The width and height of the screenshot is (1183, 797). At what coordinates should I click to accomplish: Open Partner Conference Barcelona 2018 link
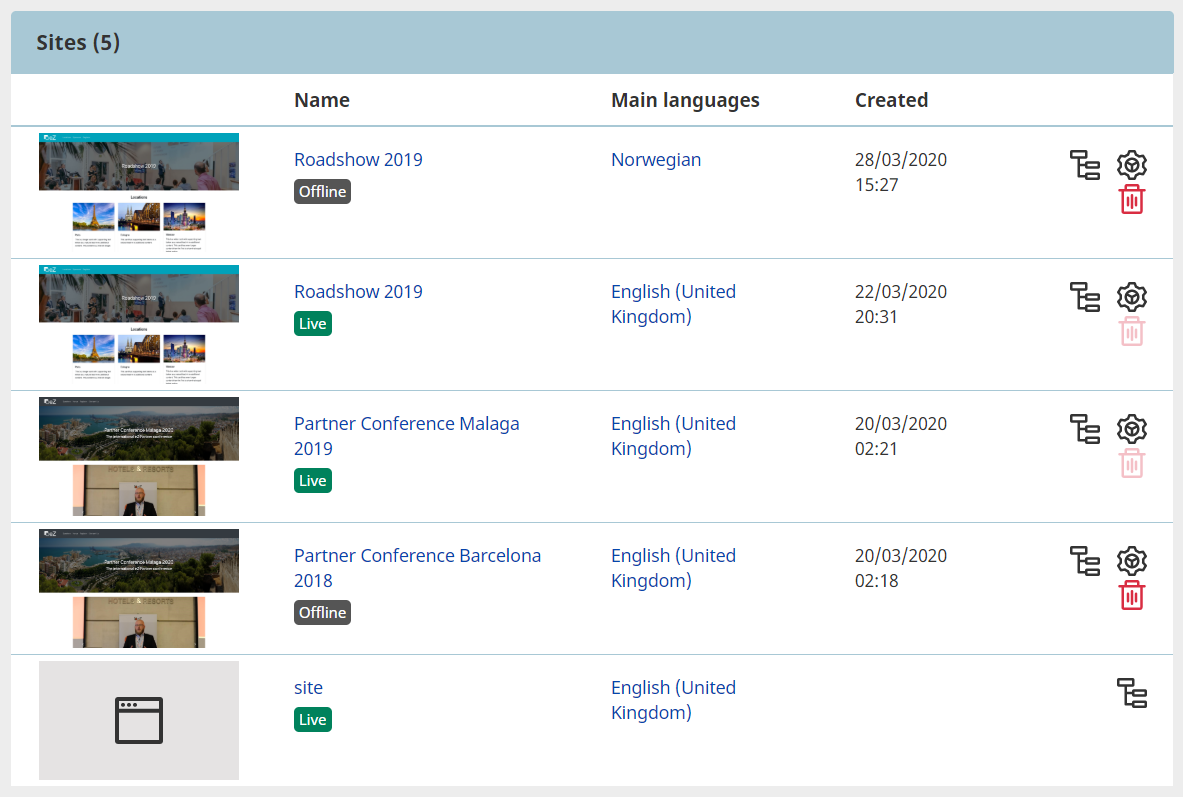click(x=417, y=568)
